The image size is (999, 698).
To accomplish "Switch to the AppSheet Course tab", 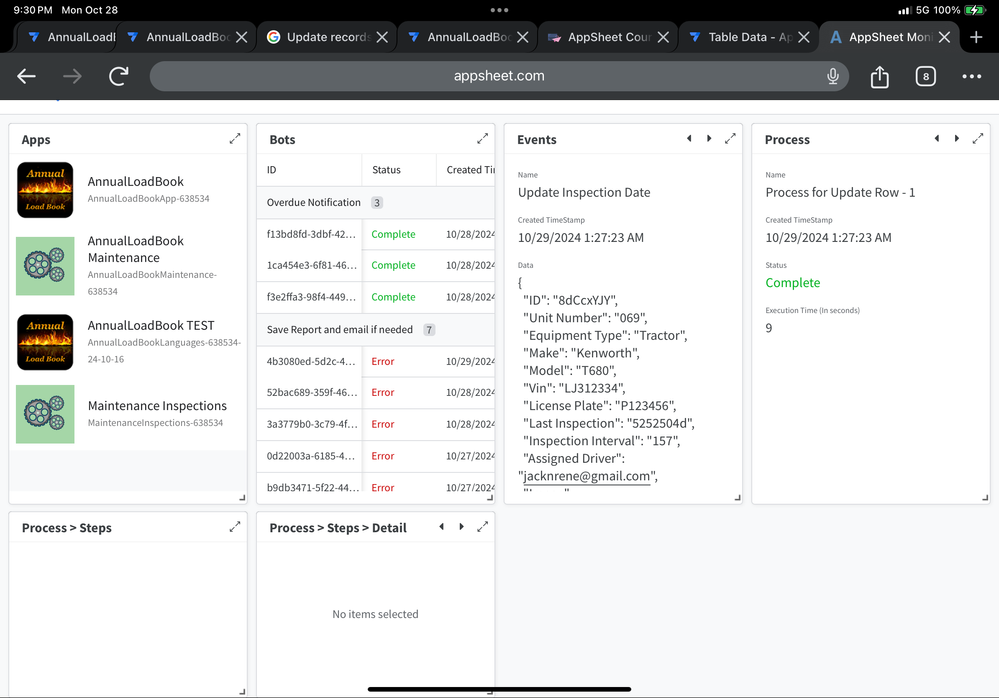I will [608, 37].
